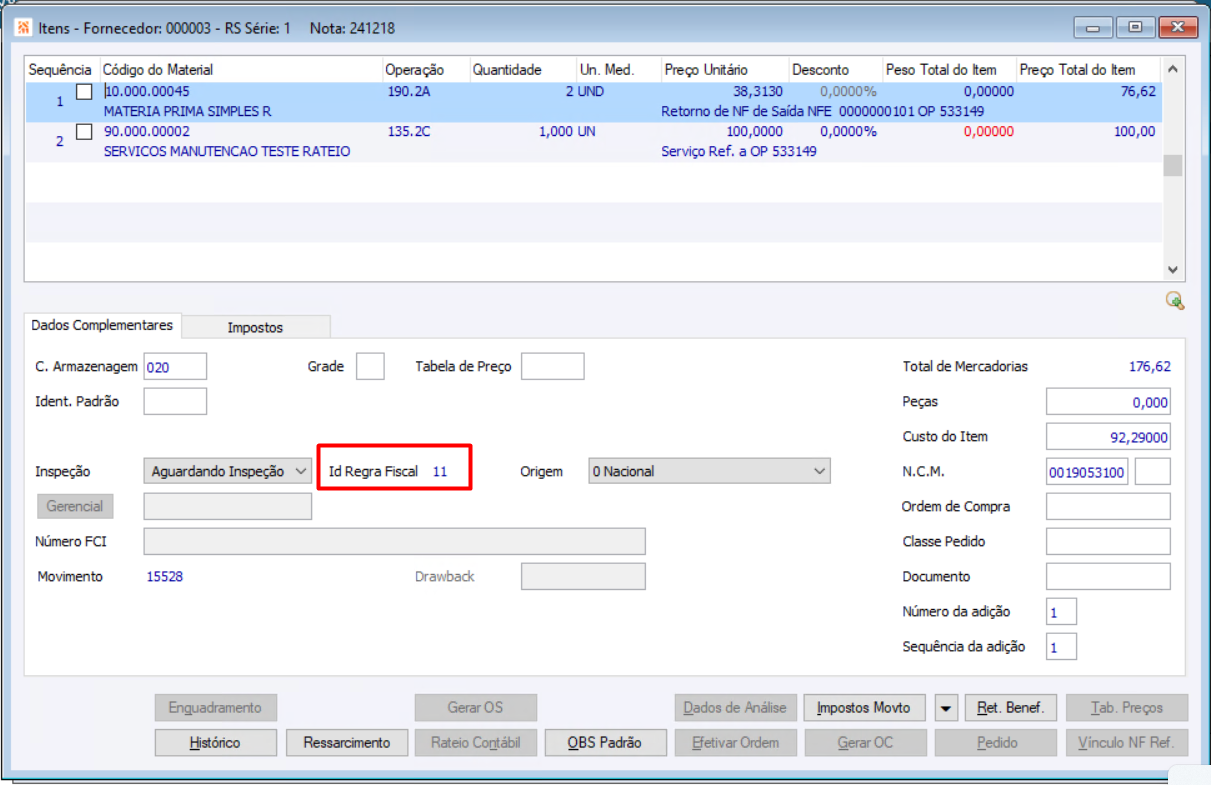Click the item grid scrollbar thumb
Screen dimensions: 1211x785
(1172, 166)
